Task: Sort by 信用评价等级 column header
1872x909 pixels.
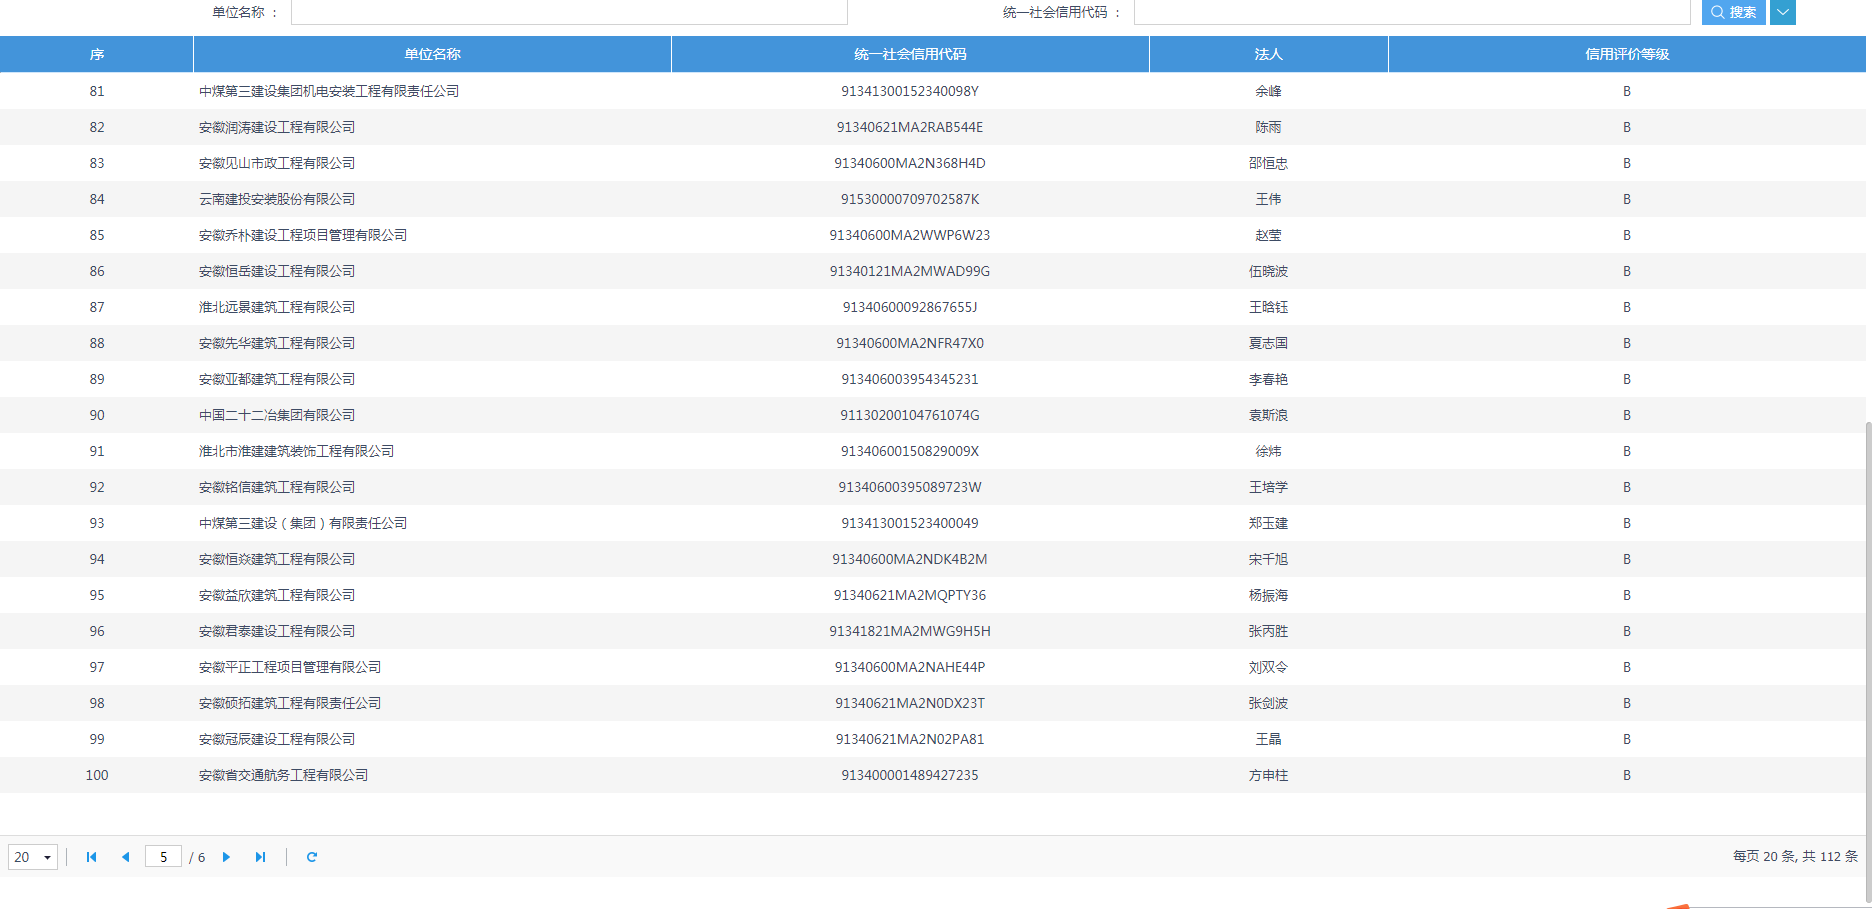Action: (x=1626, y=54)
